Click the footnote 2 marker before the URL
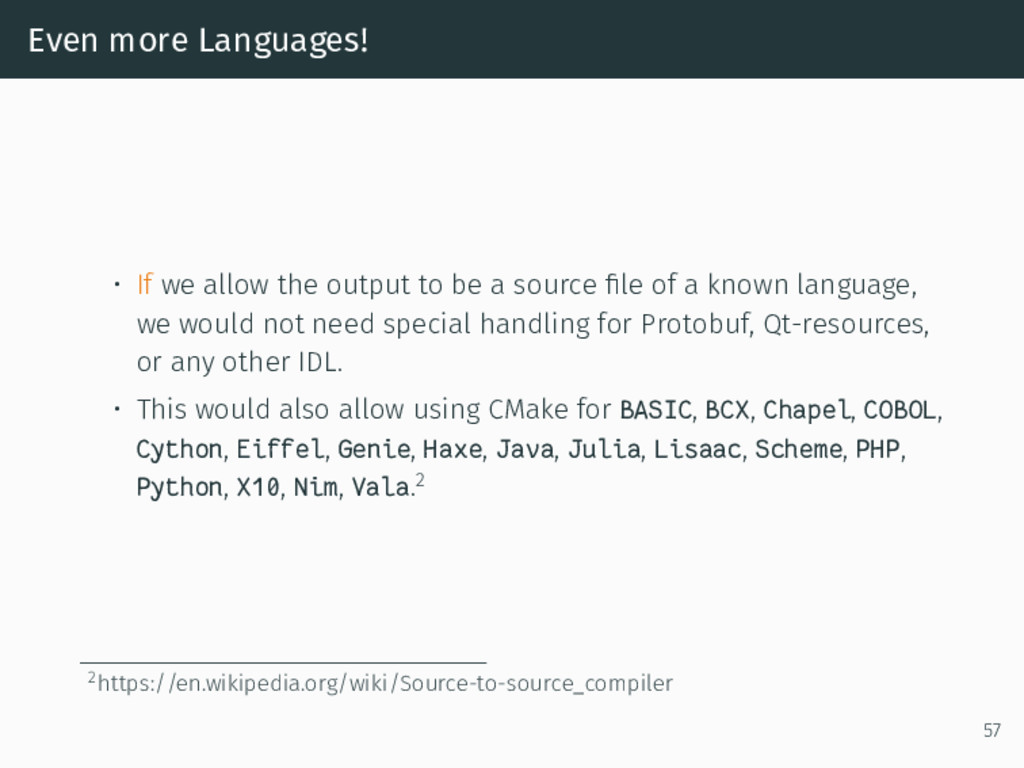 pos(91,677)
